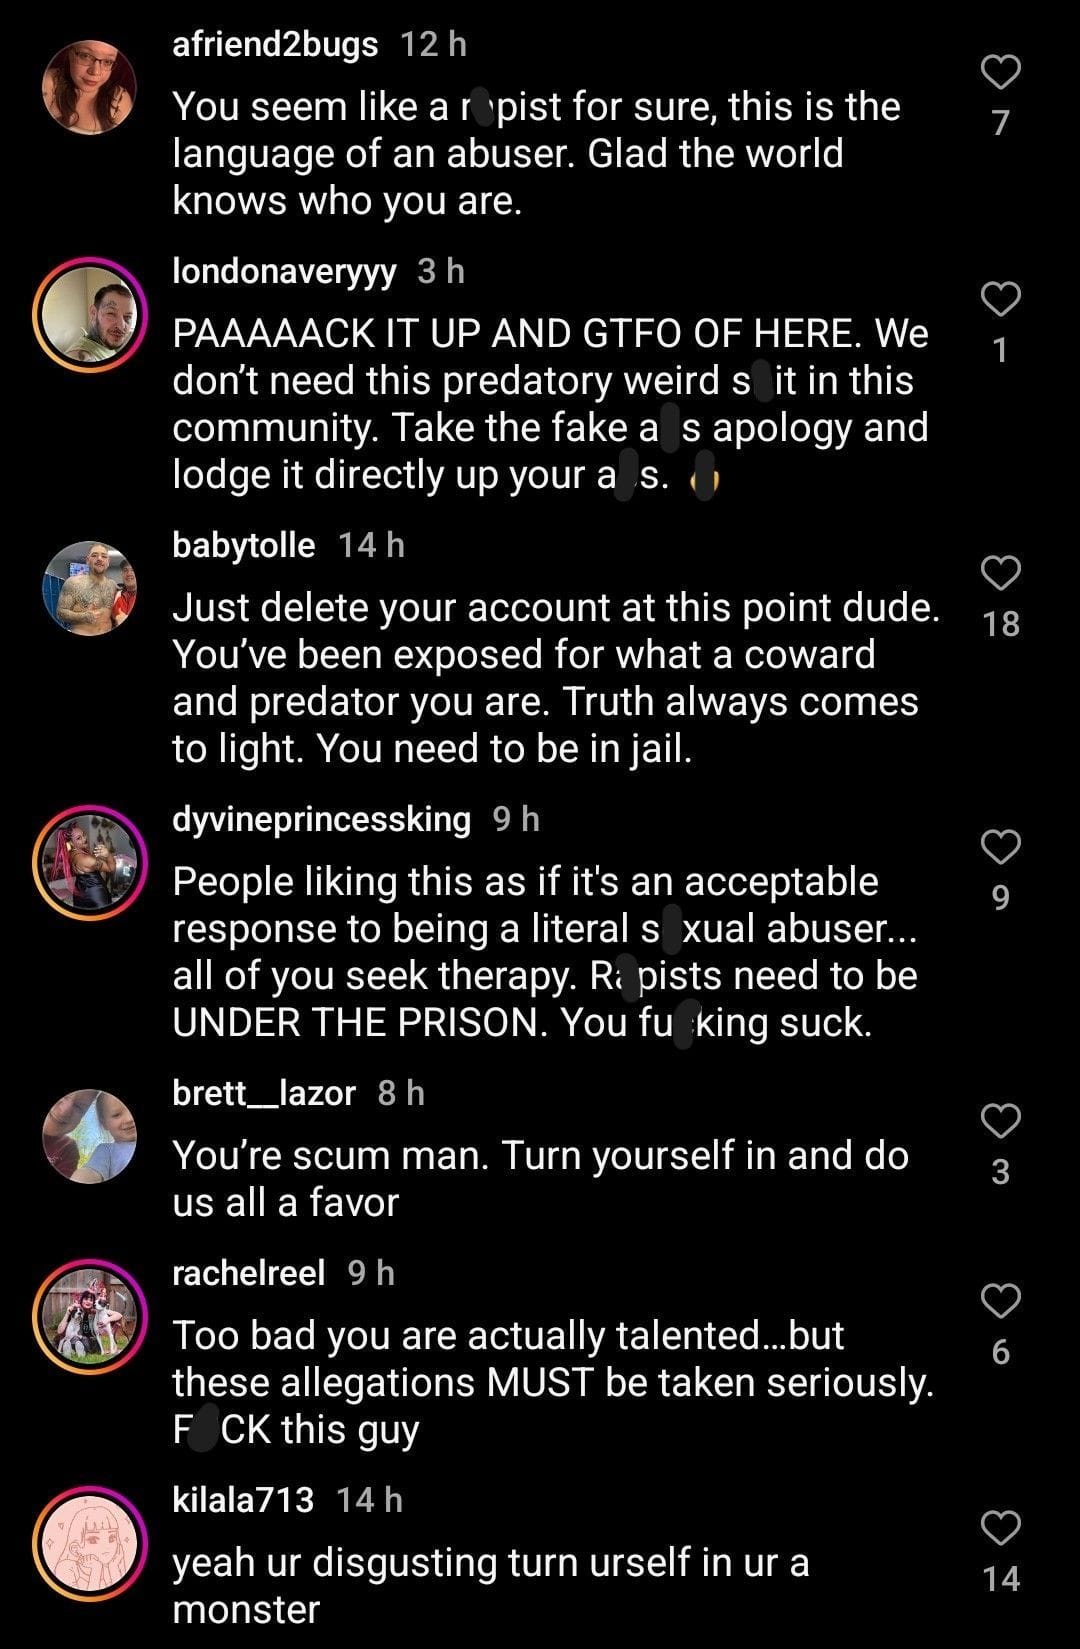Heart the brett__lazor comment
Image resolution: width=1080 pixels, height=1649 pixels.
click(1000, 1121)
